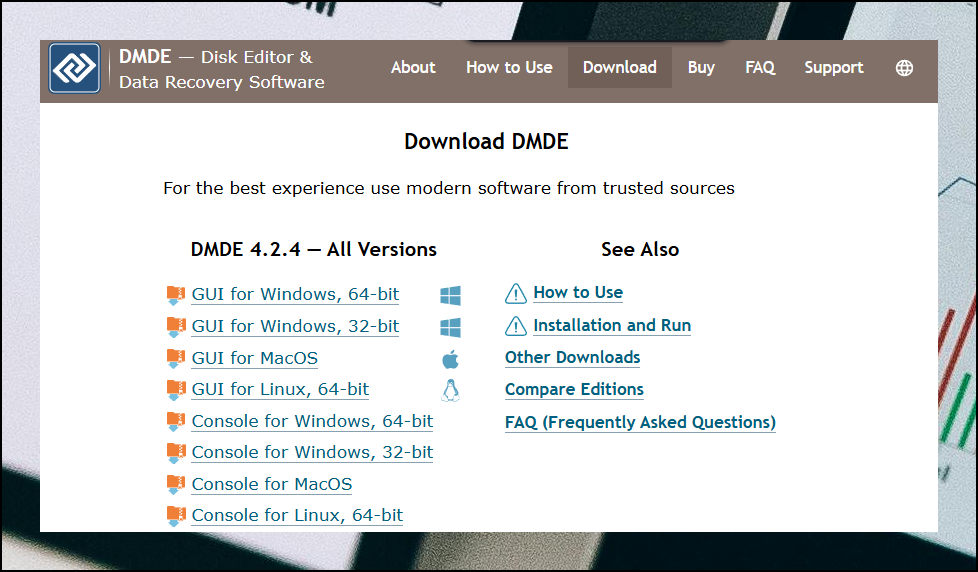Click the DMDE site title text

click(221, 69)
